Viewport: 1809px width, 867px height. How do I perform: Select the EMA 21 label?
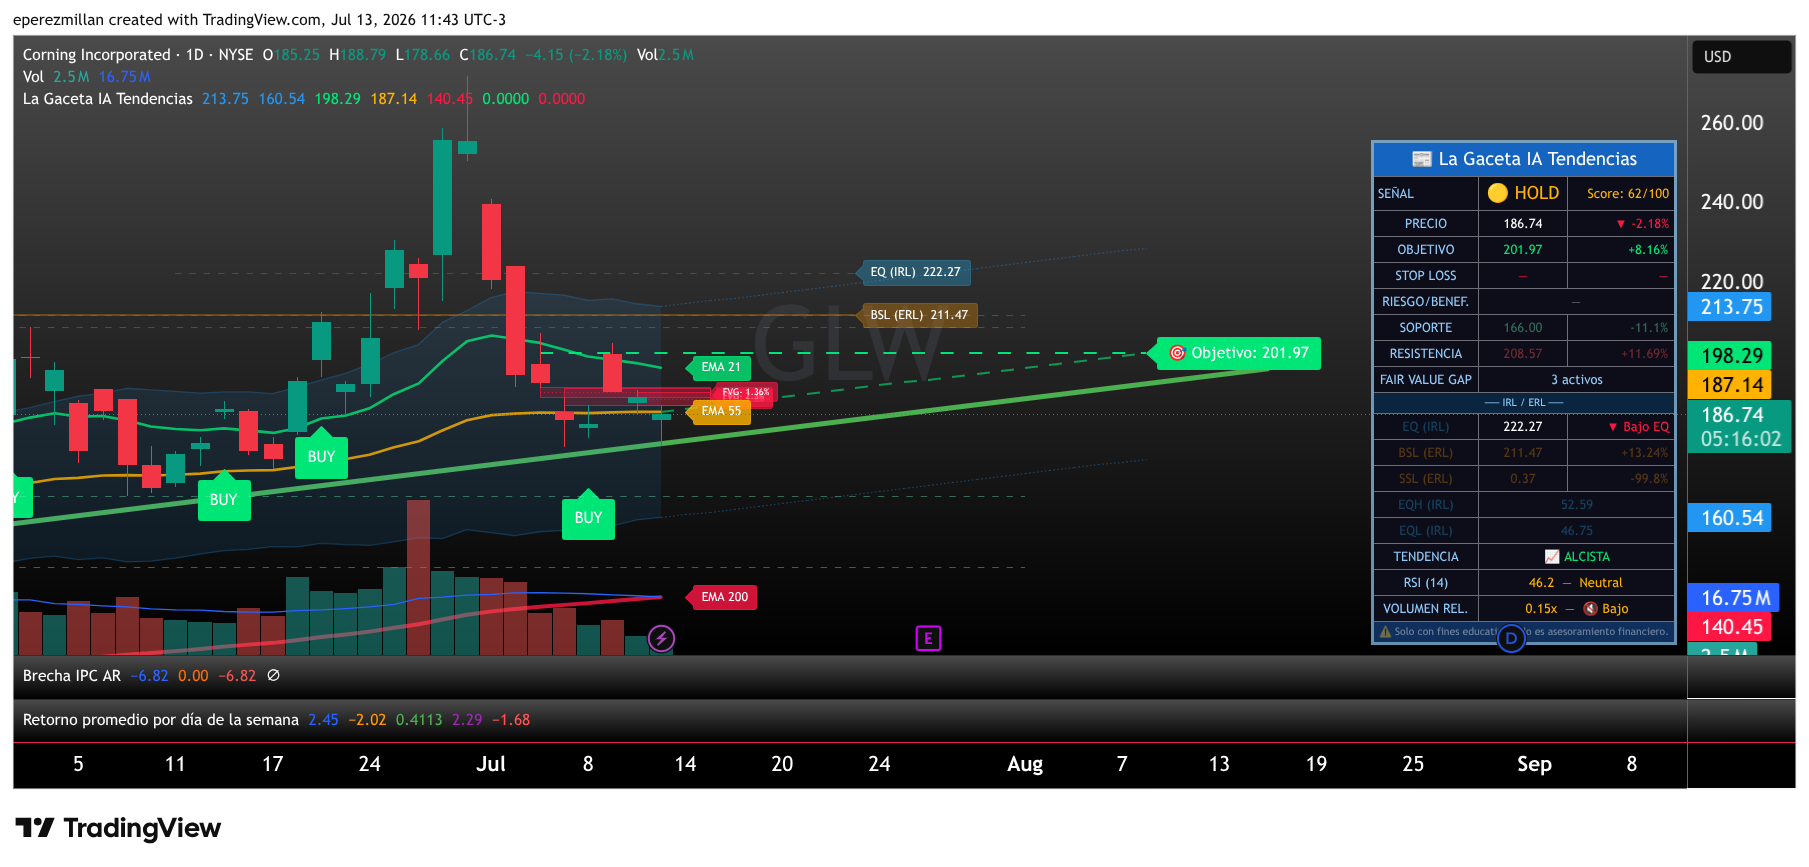click(720, 367)
